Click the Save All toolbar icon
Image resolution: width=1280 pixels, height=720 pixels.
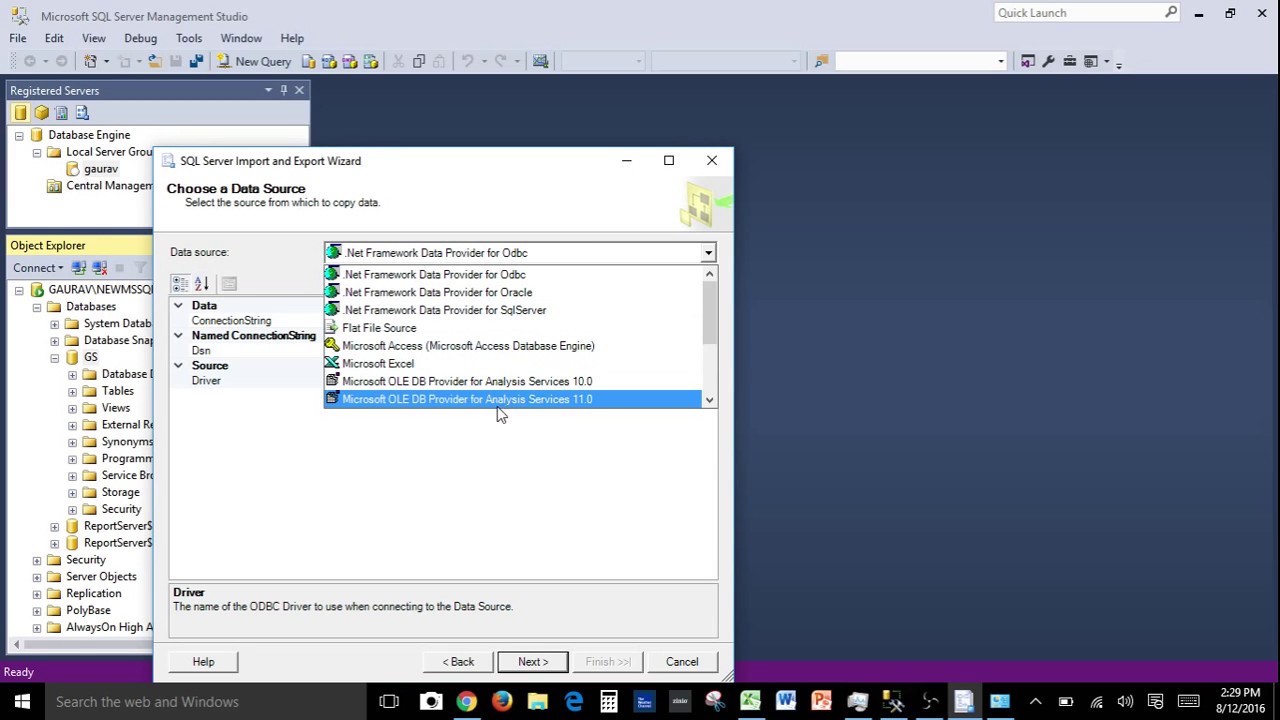(196, 61)
